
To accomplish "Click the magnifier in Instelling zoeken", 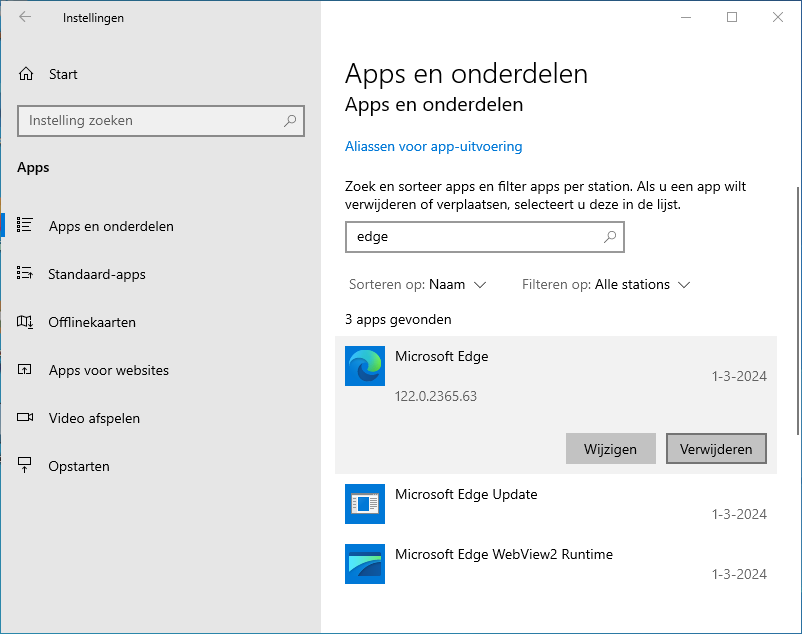I will (290, 121).
